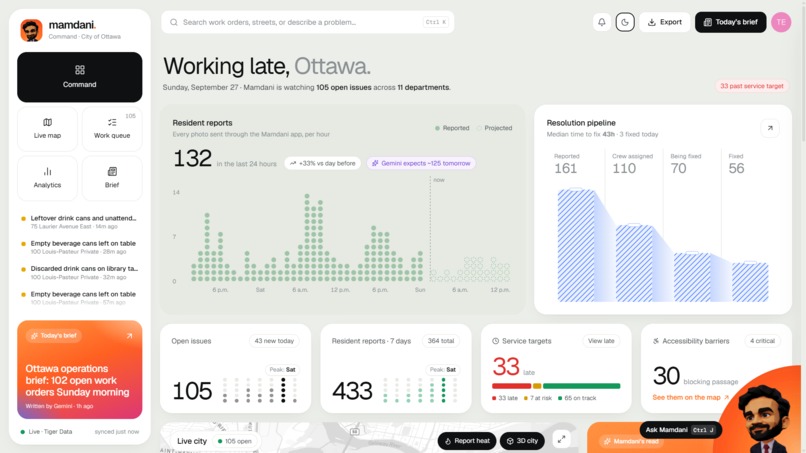This screenshot has height=453, width=806.
Task: Toggle dark mode moon button
Action: coord(625,22)
